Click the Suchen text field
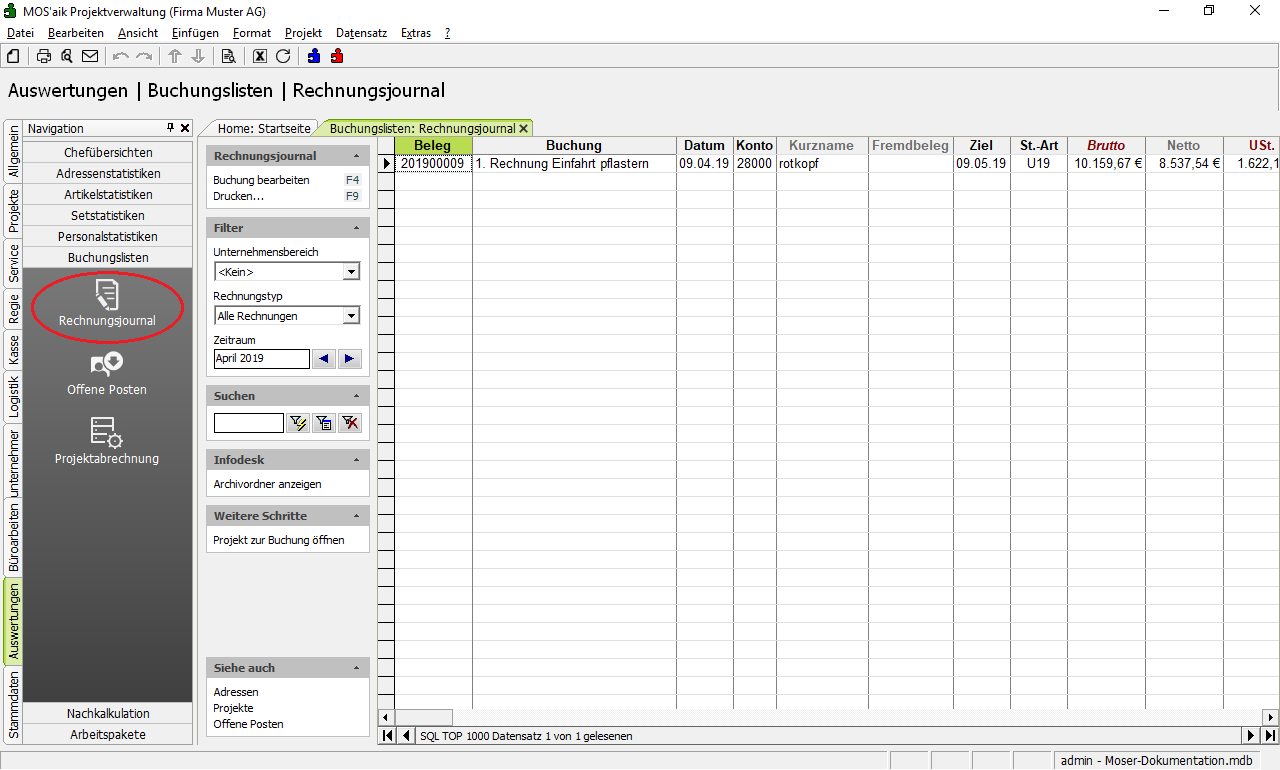Screen dimensions: 1280x770 tap(248, 423)
